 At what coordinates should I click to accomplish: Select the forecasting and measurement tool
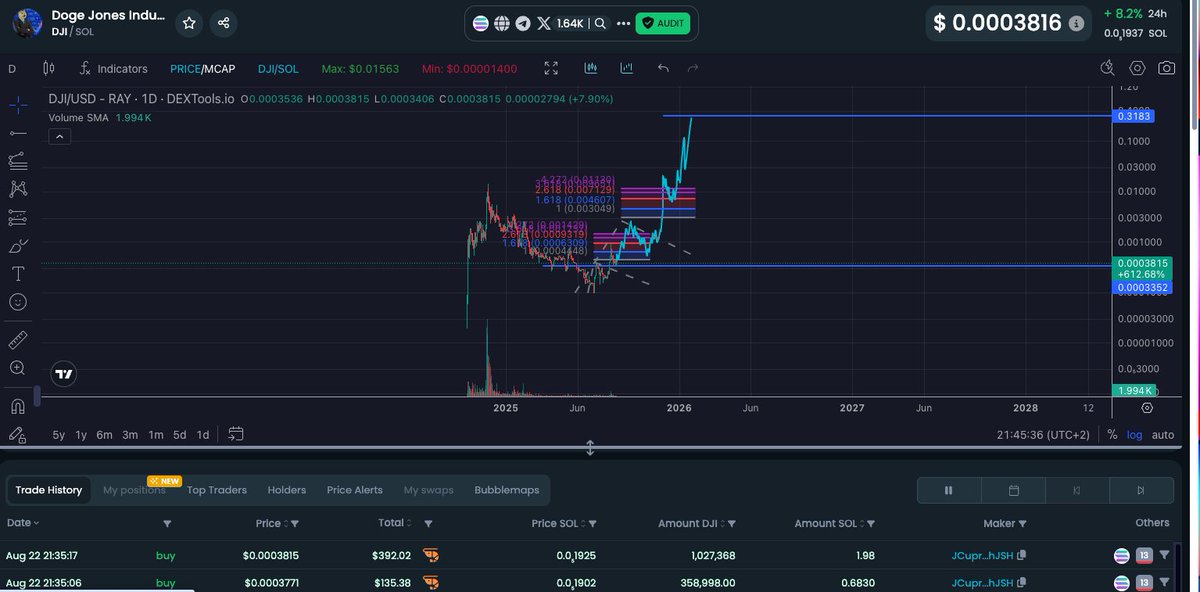(x=17, y=217)
